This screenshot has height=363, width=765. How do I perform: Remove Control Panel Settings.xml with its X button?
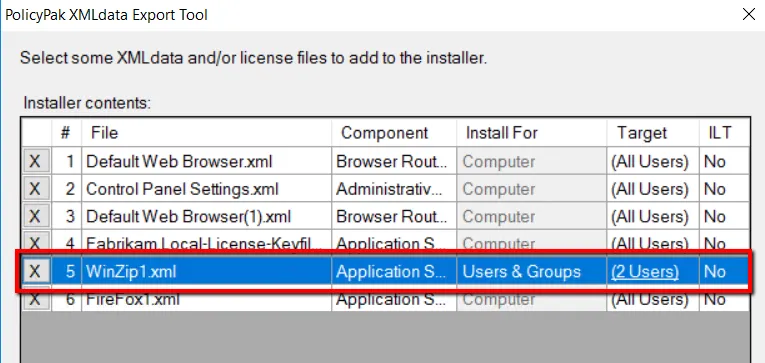coord(37,189)
